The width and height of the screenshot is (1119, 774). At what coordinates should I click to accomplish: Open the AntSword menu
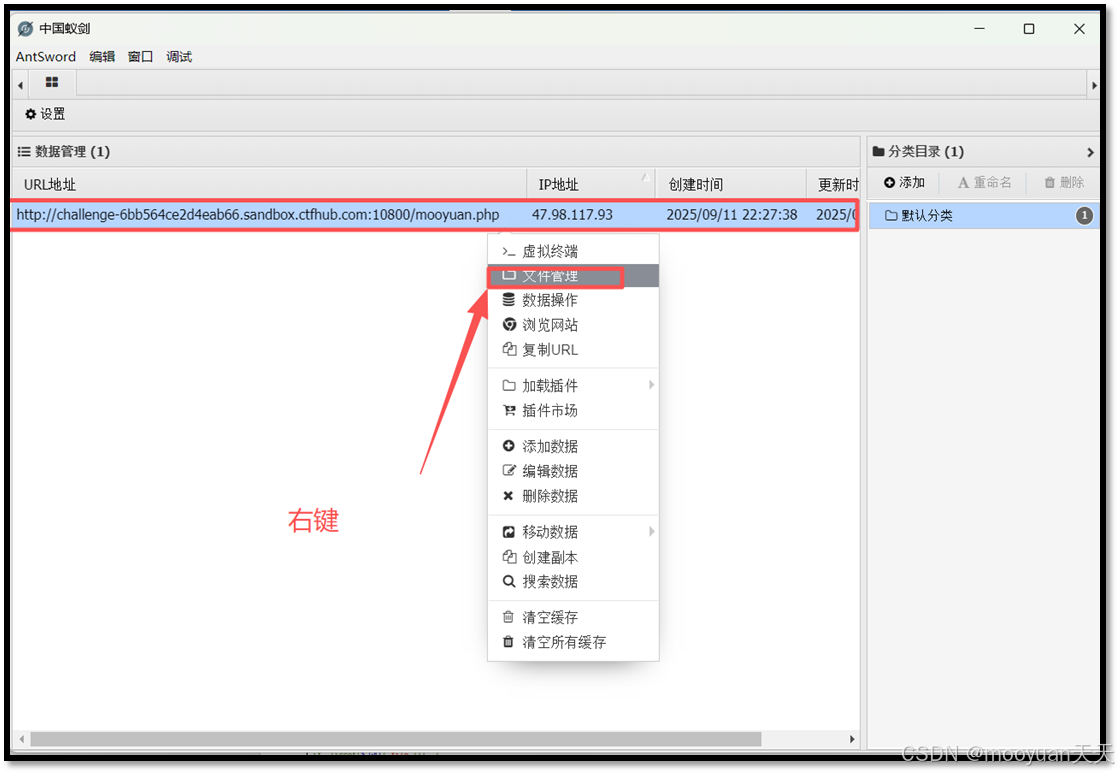pyautogui.click(x=46, y=57)
